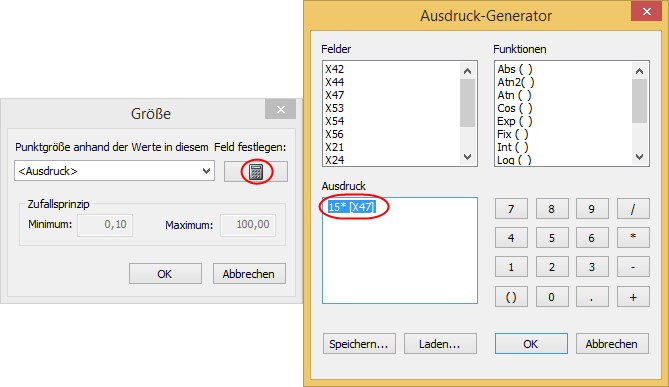The image size is (669, 387).
Task: Choose the Exp ( ) function
Action: point(515,121)
